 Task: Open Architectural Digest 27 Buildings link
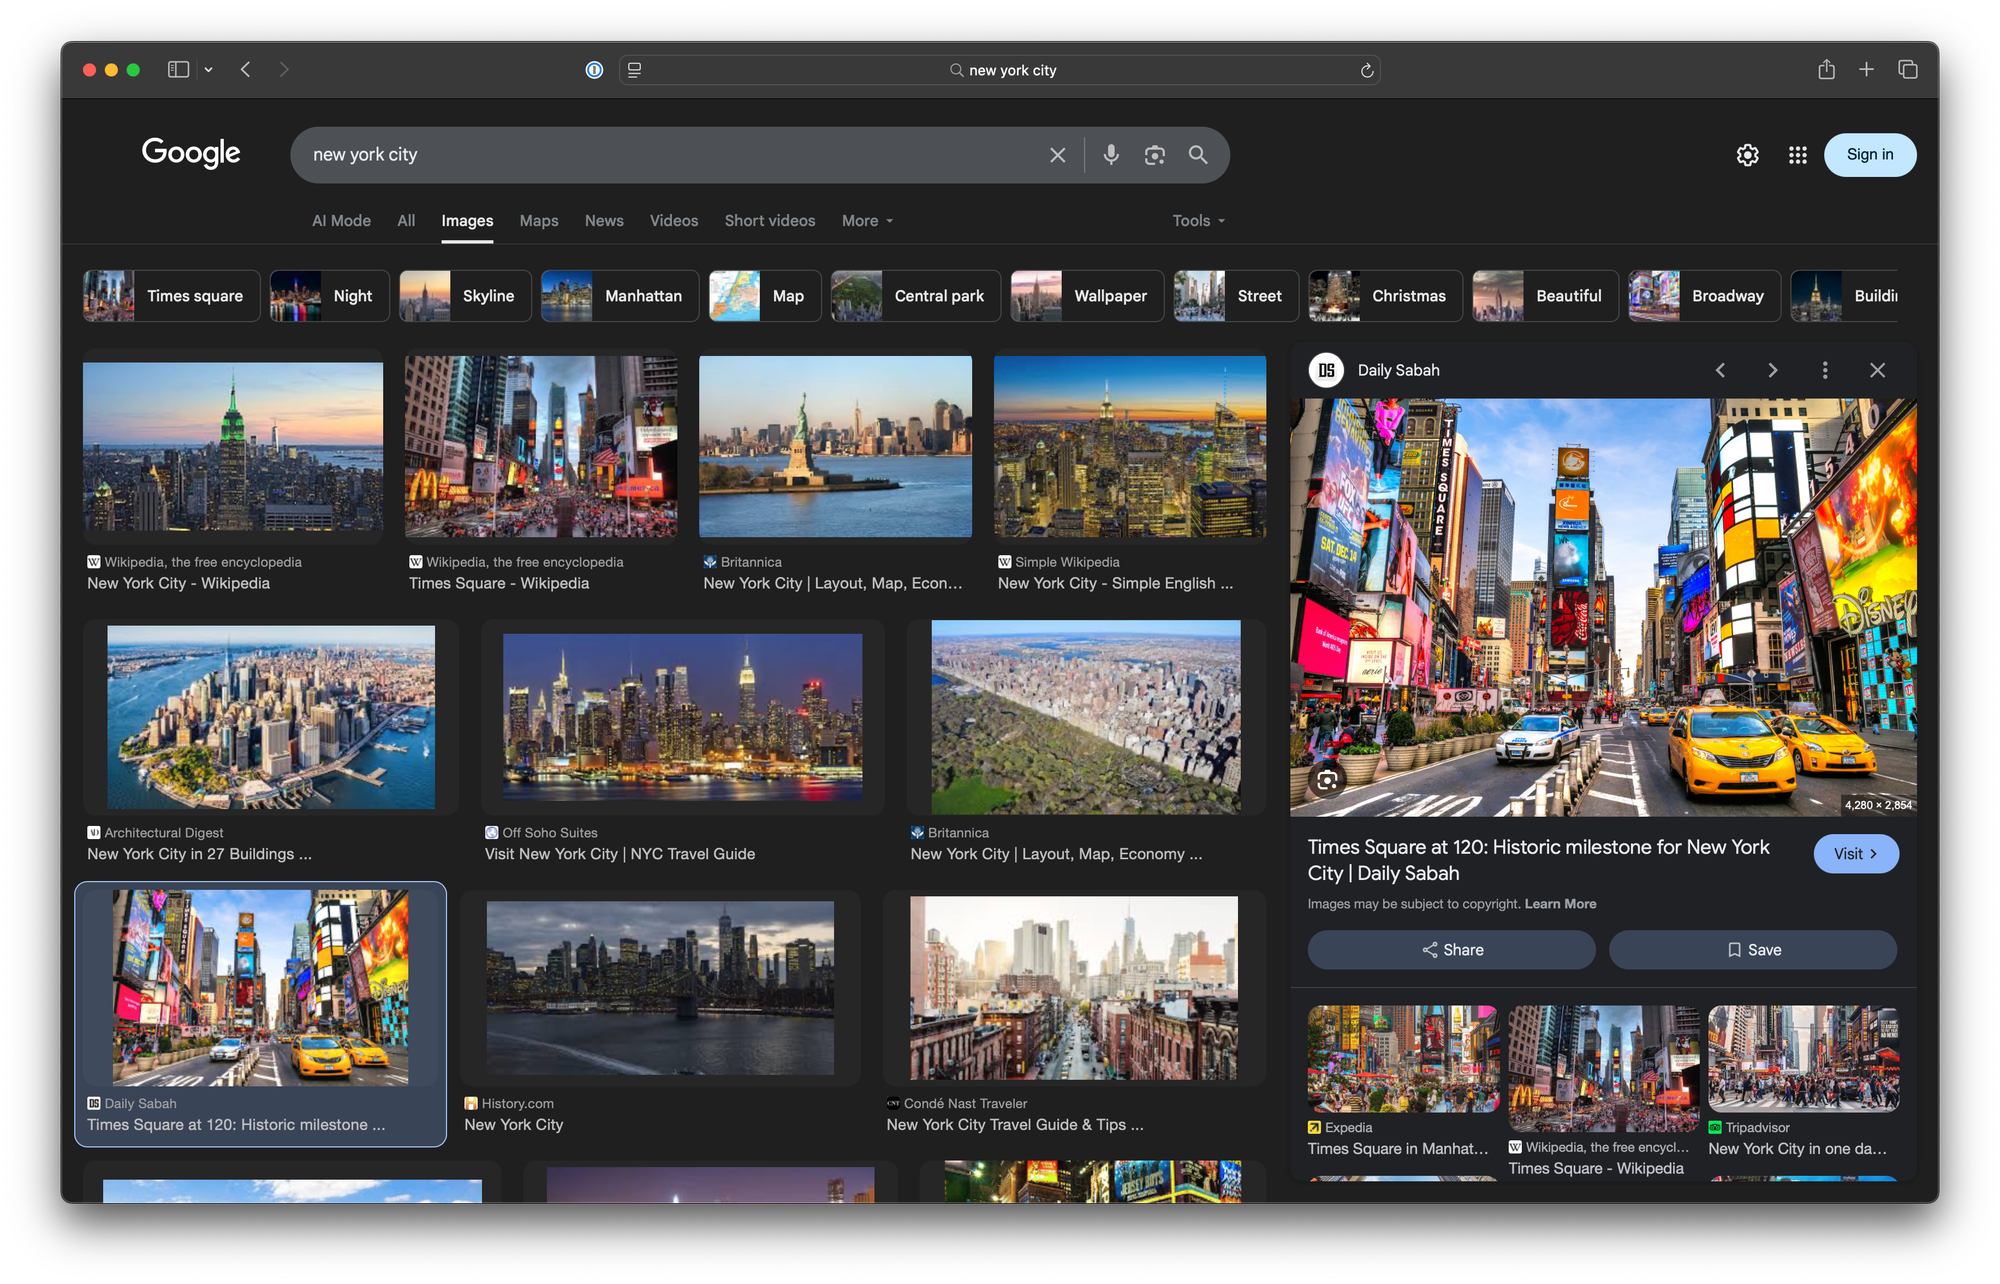pyautogui.click(x=199, y=854)
